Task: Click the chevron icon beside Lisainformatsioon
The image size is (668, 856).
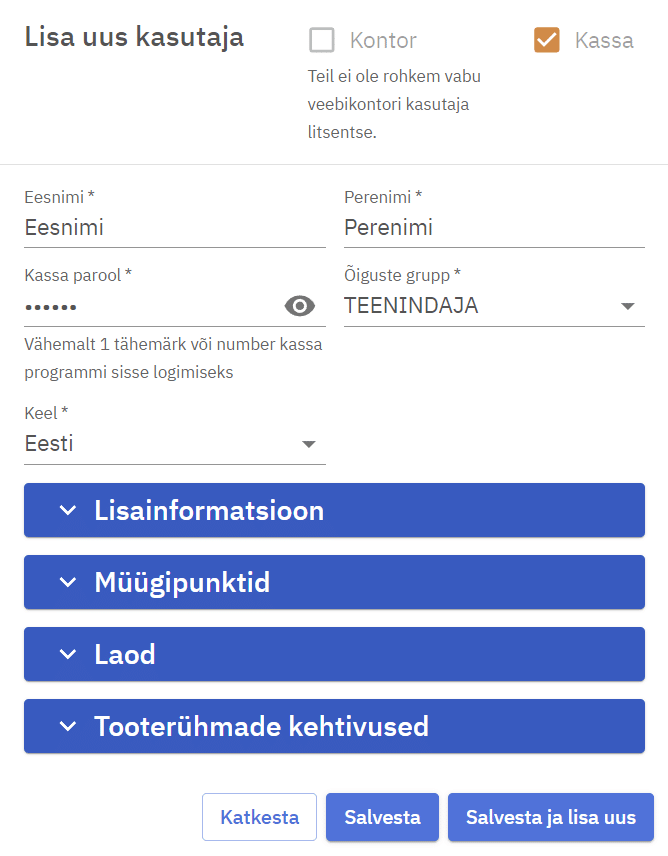Action: (67, 511)
